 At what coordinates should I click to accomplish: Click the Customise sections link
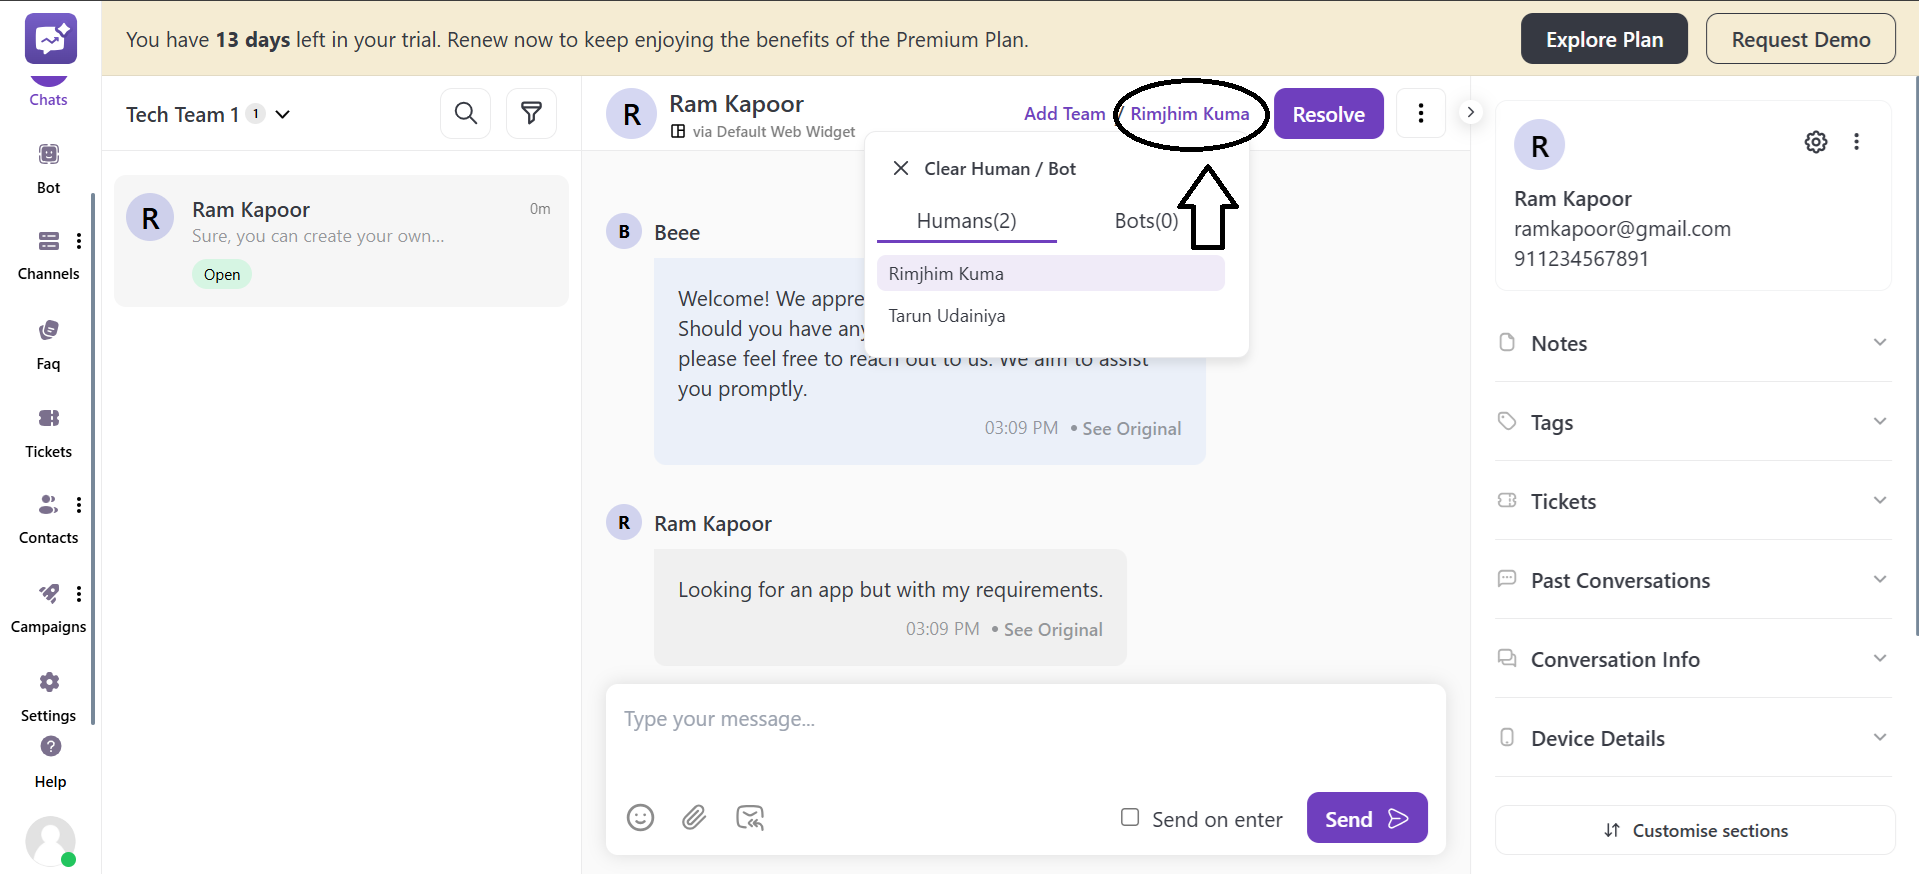point(1695,830)
